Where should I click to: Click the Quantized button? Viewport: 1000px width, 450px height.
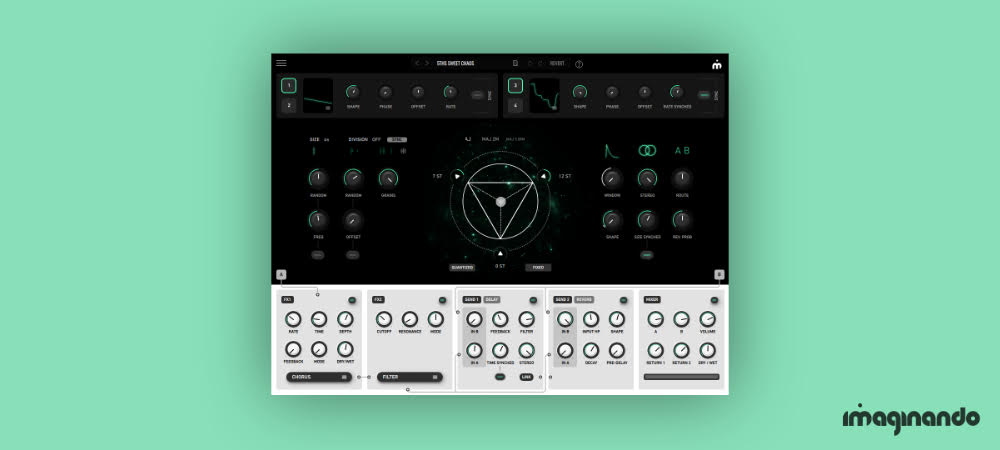462,267
